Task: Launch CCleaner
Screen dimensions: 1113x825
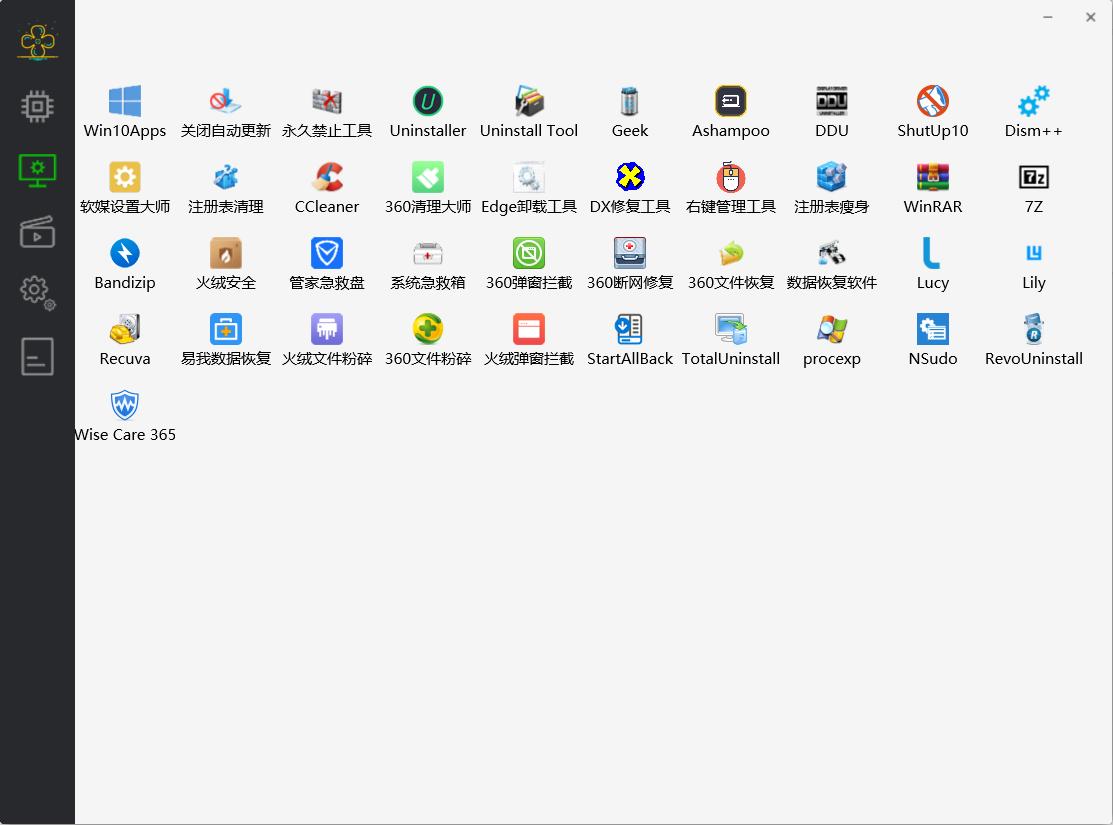Action: pyautogui.click(x=326, y=182)
